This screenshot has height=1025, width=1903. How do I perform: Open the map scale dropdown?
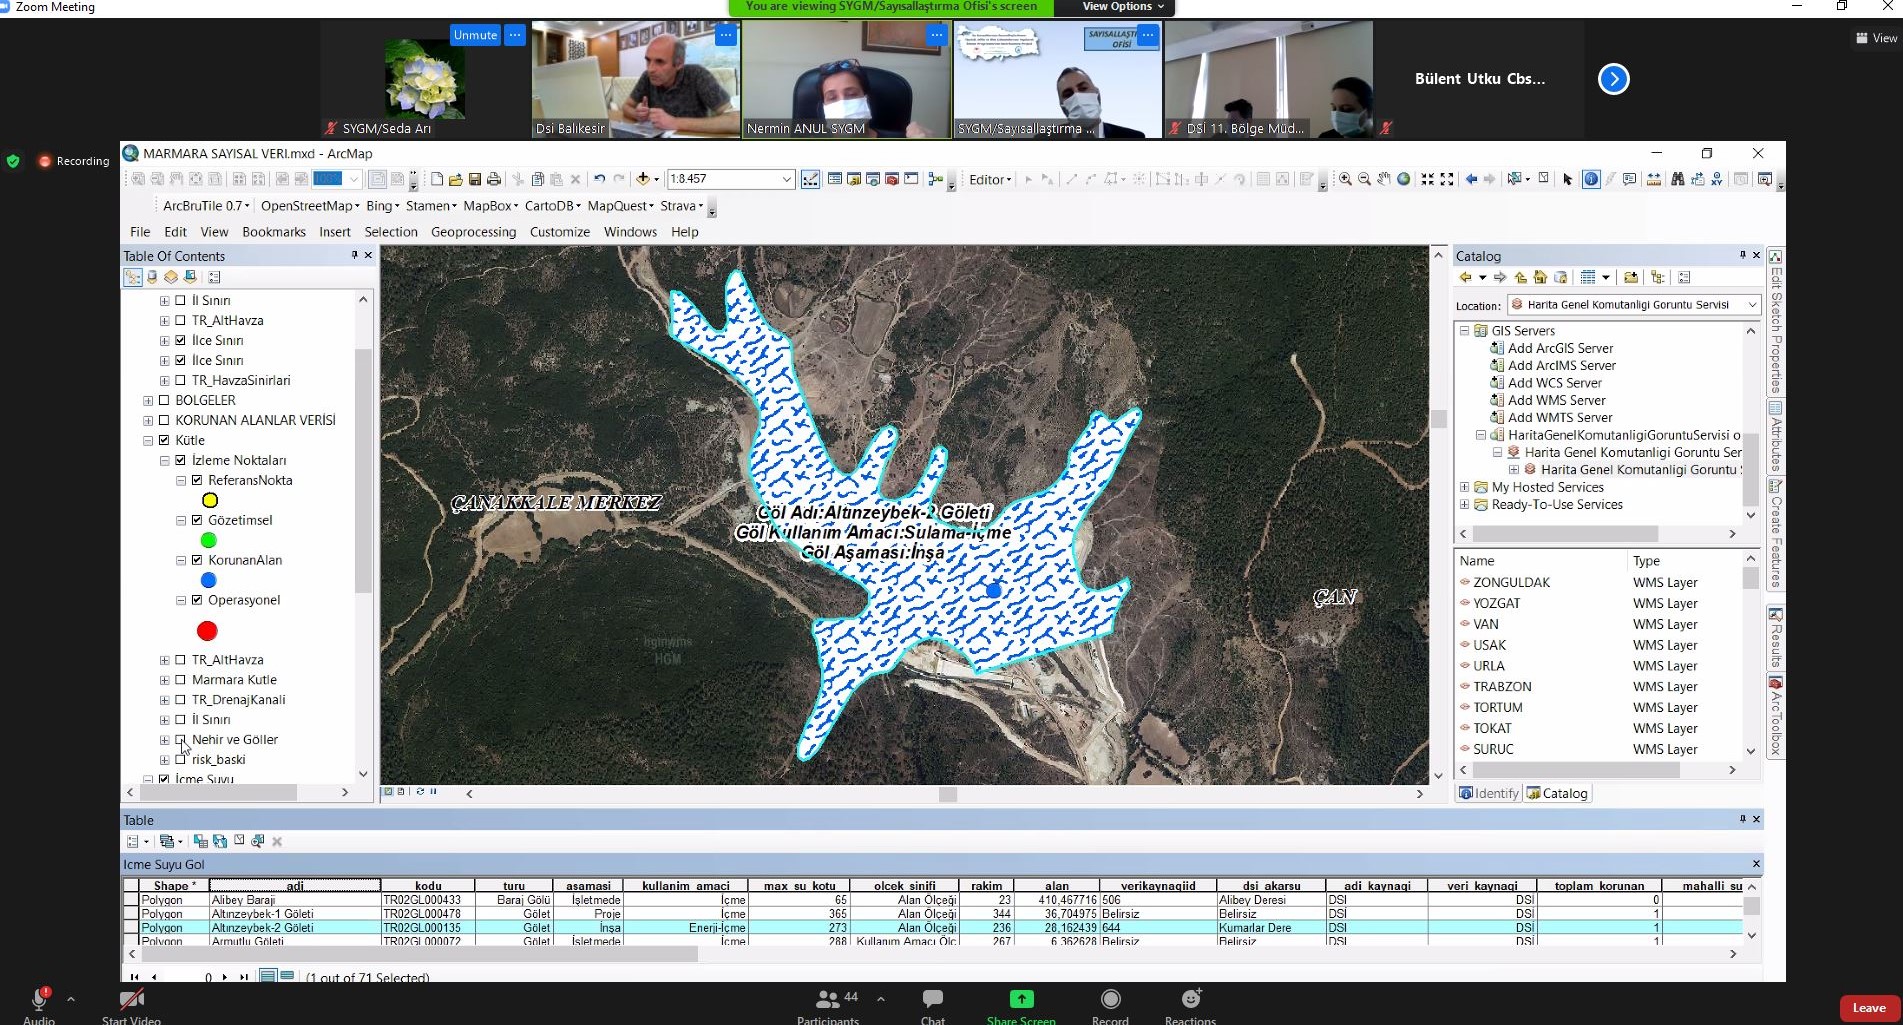[x=786, y=179]
